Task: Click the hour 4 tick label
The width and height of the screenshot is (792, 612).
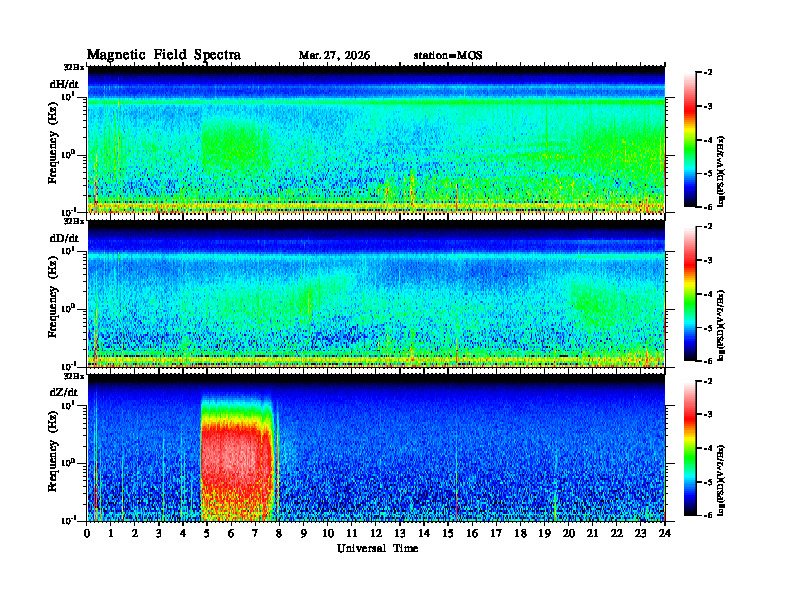Action: (x=183, y=534)
